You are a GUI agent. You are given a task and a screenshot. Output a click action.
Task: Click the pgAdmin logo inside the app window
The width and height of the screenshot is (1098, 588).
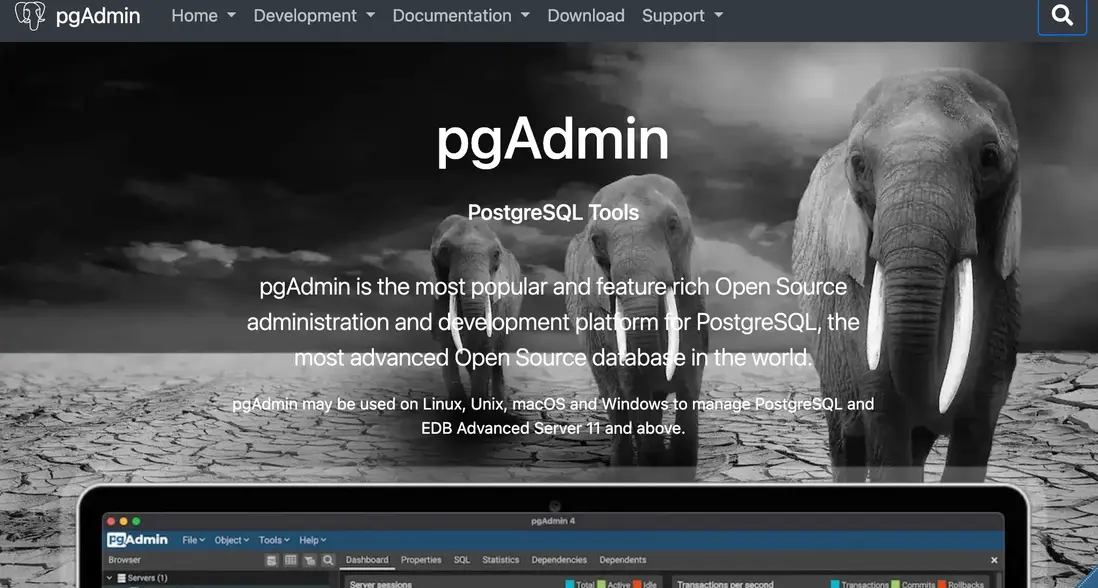coord(137,540)
